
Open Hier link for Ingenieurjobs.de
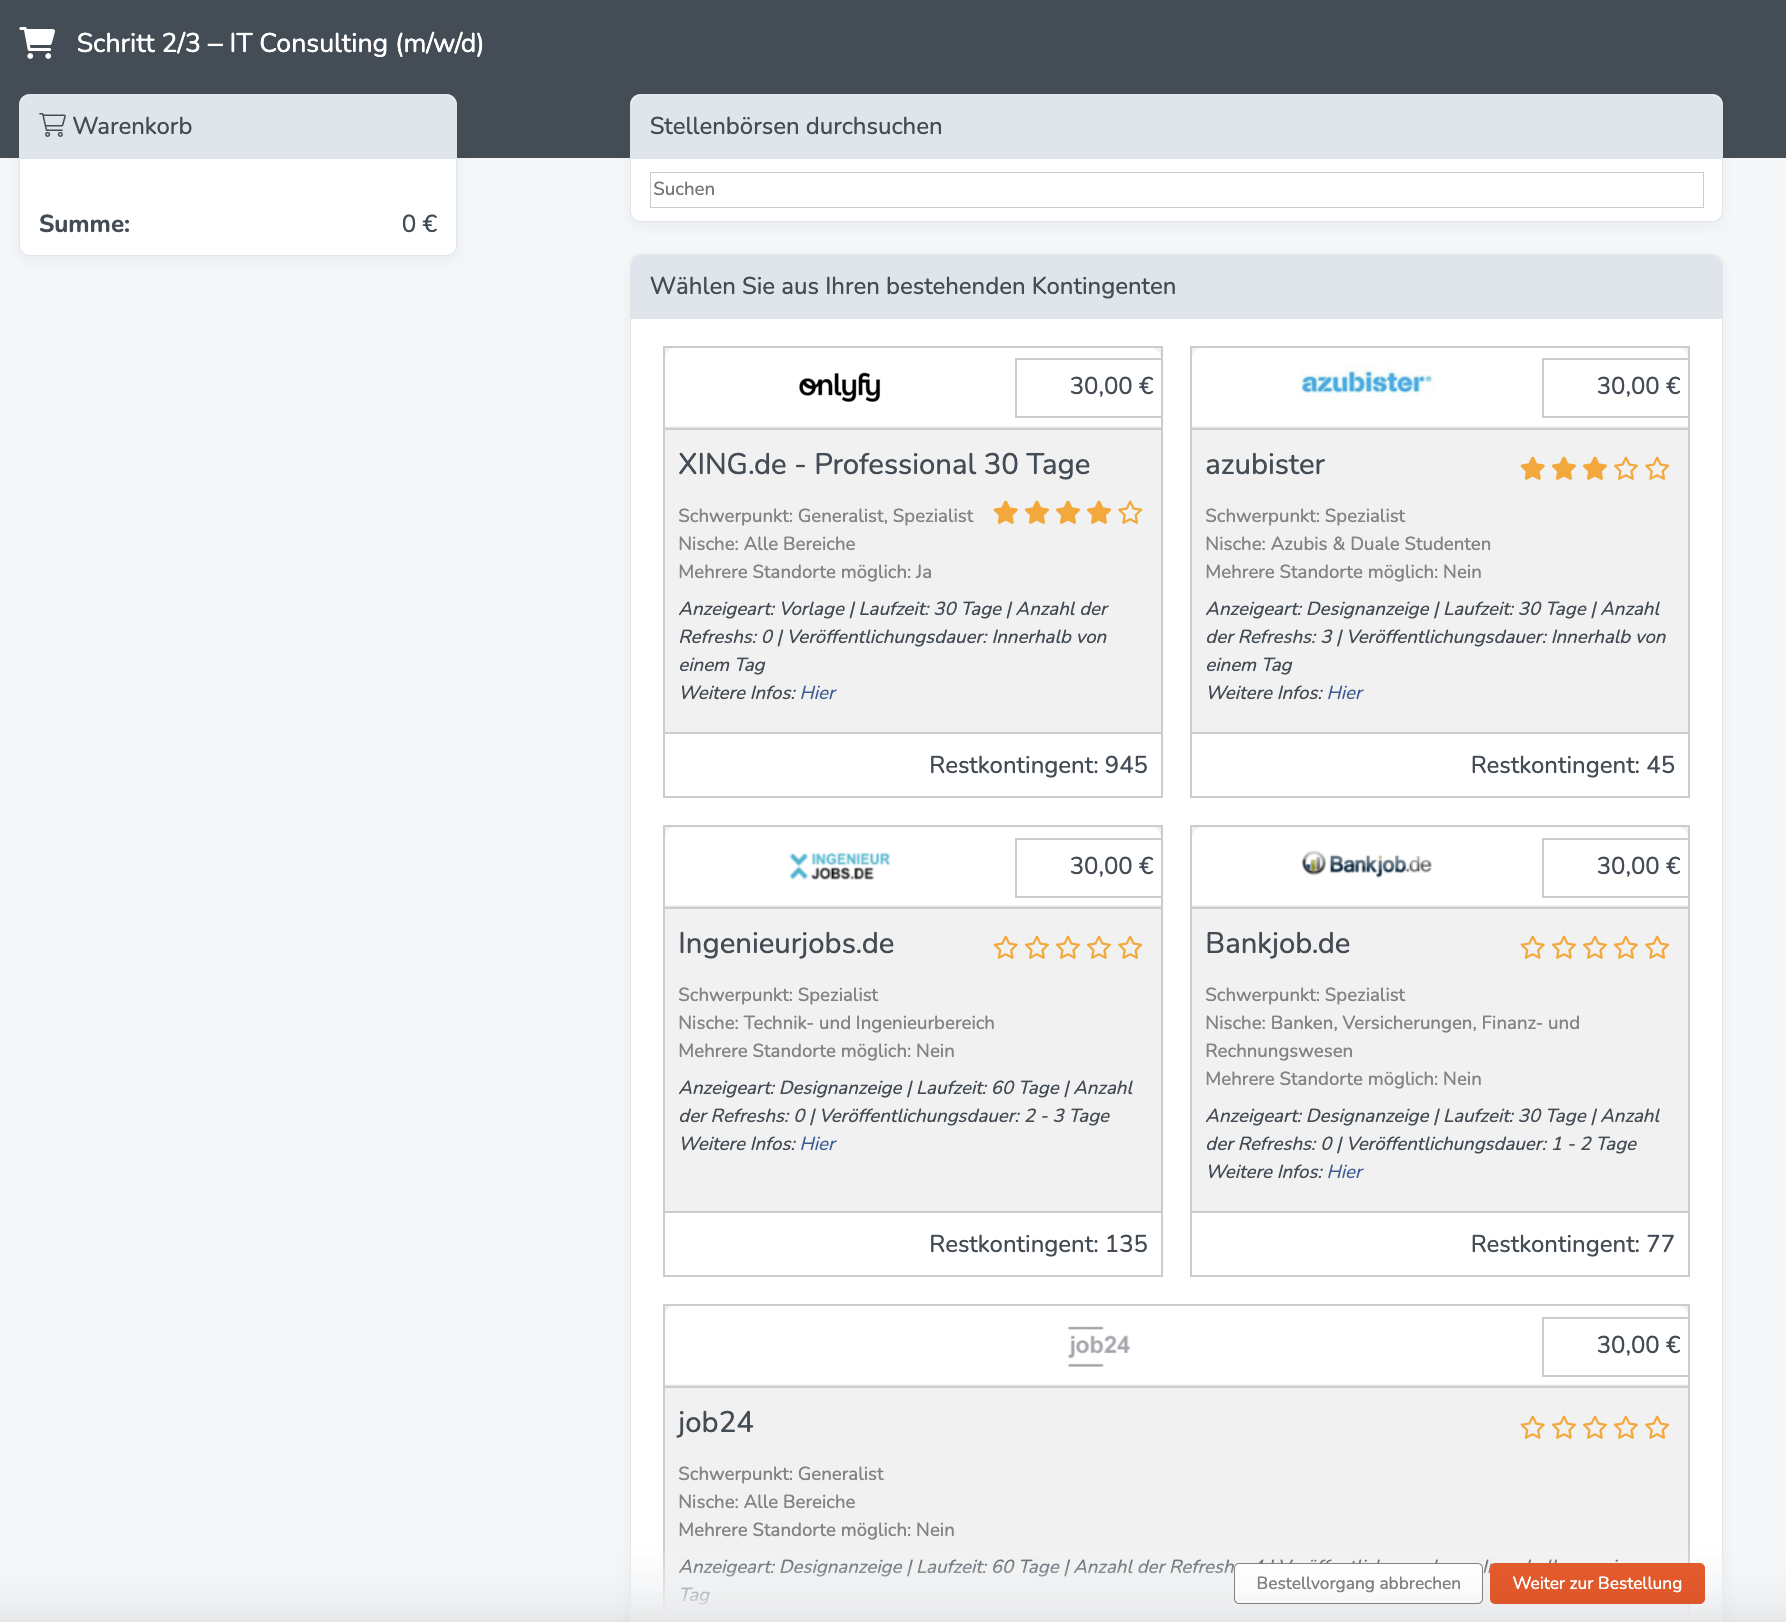[818, 1143]
